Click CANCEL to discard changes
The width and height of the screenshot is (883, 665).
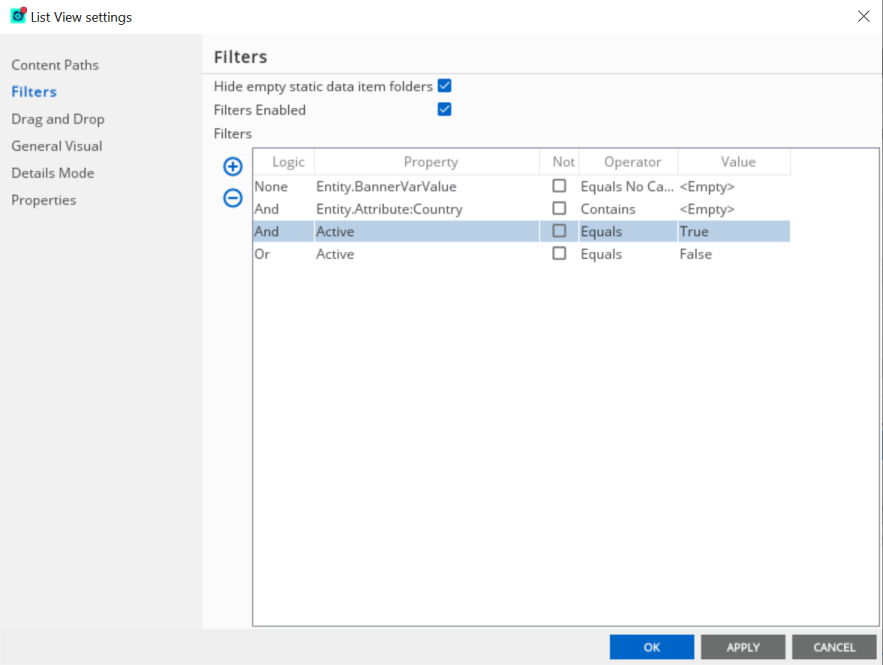[834, 647]
